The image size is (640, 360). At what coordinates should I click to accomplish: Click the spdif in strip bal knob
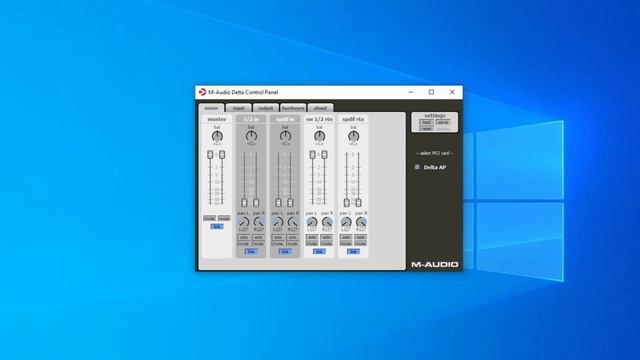coord(285,136)
